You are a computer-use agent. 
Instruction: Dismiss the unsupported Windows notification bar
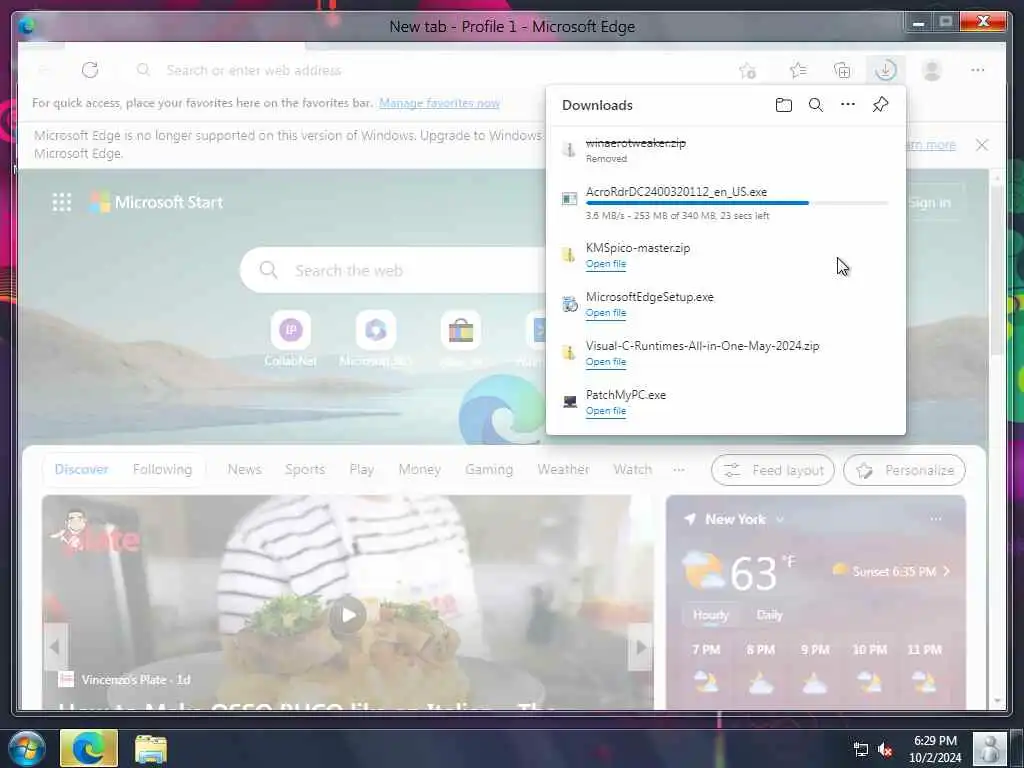coord(982,145)
